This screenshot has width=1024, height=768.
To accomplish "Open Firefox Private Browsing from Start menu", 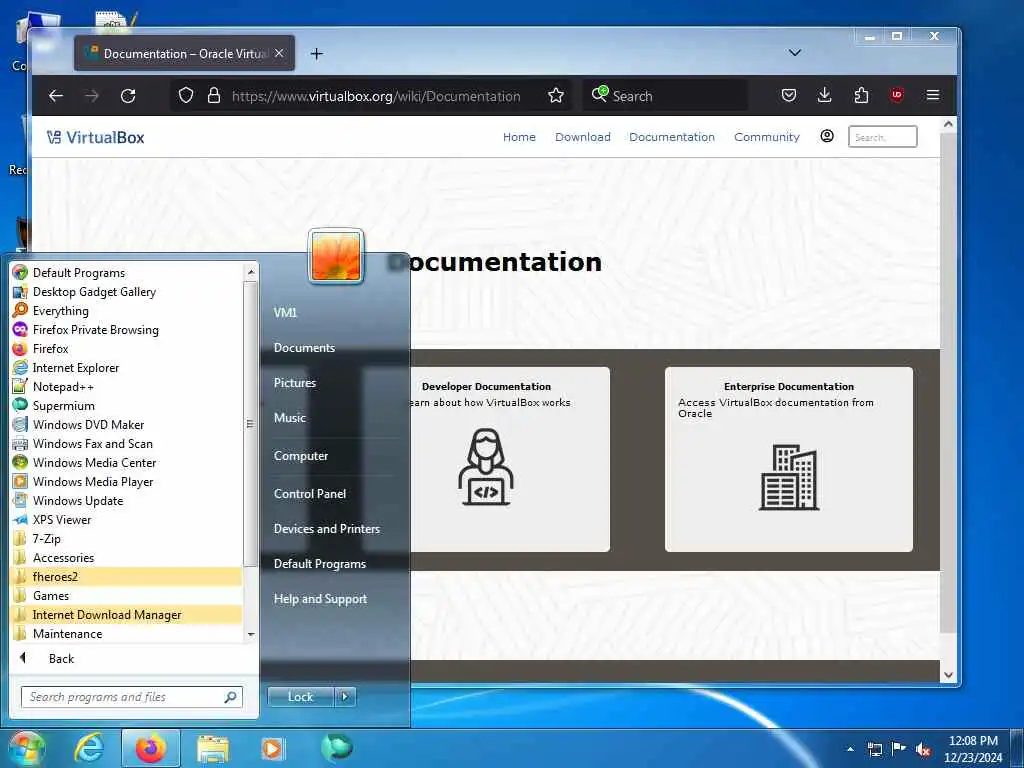I will coord(127,330).
